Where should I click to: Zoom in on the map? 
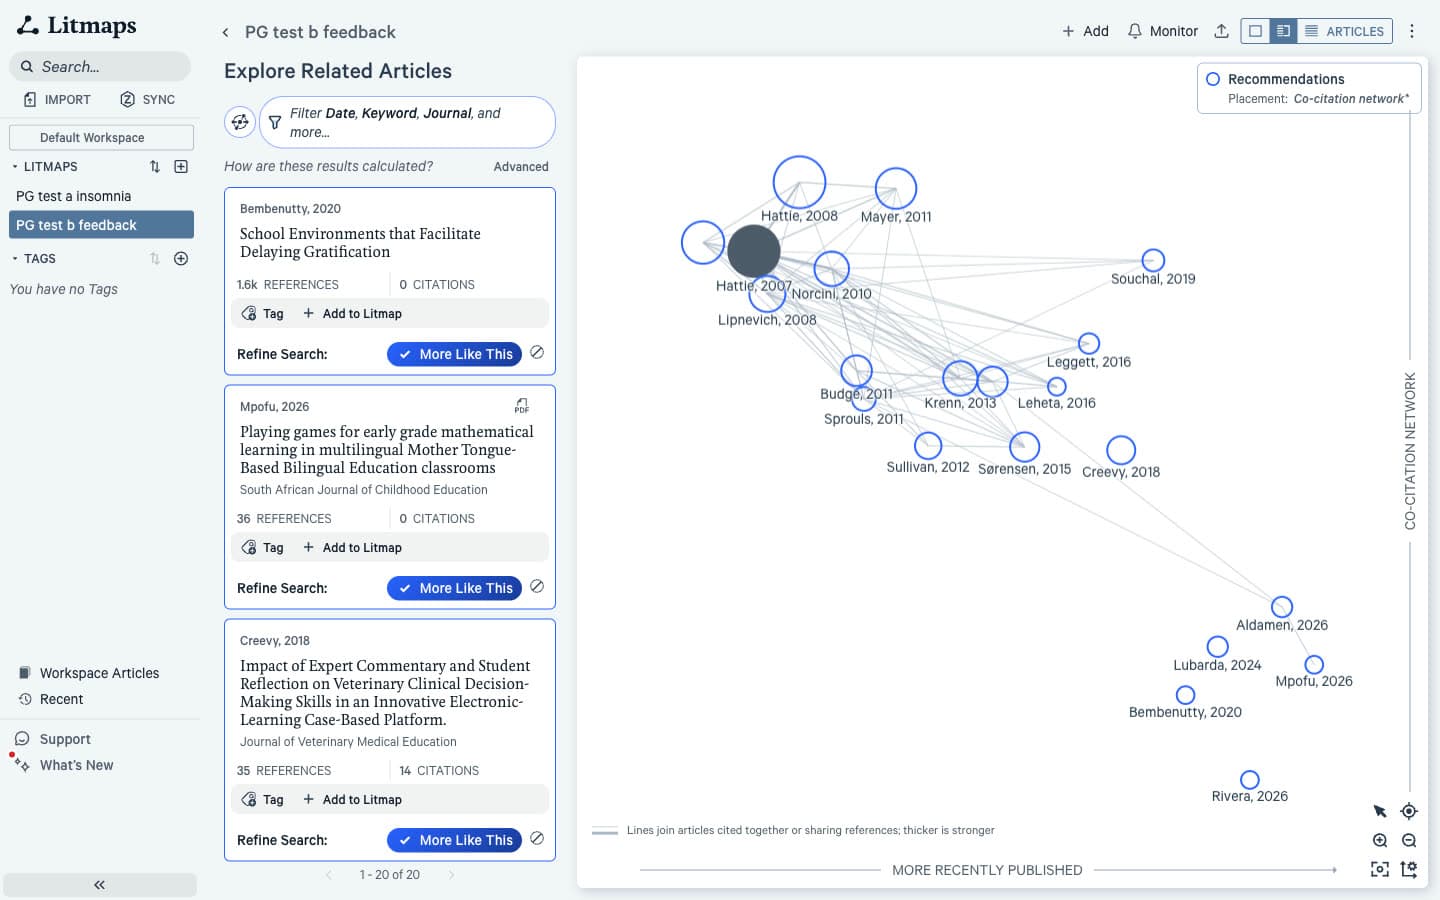[x=1380, y=840]
